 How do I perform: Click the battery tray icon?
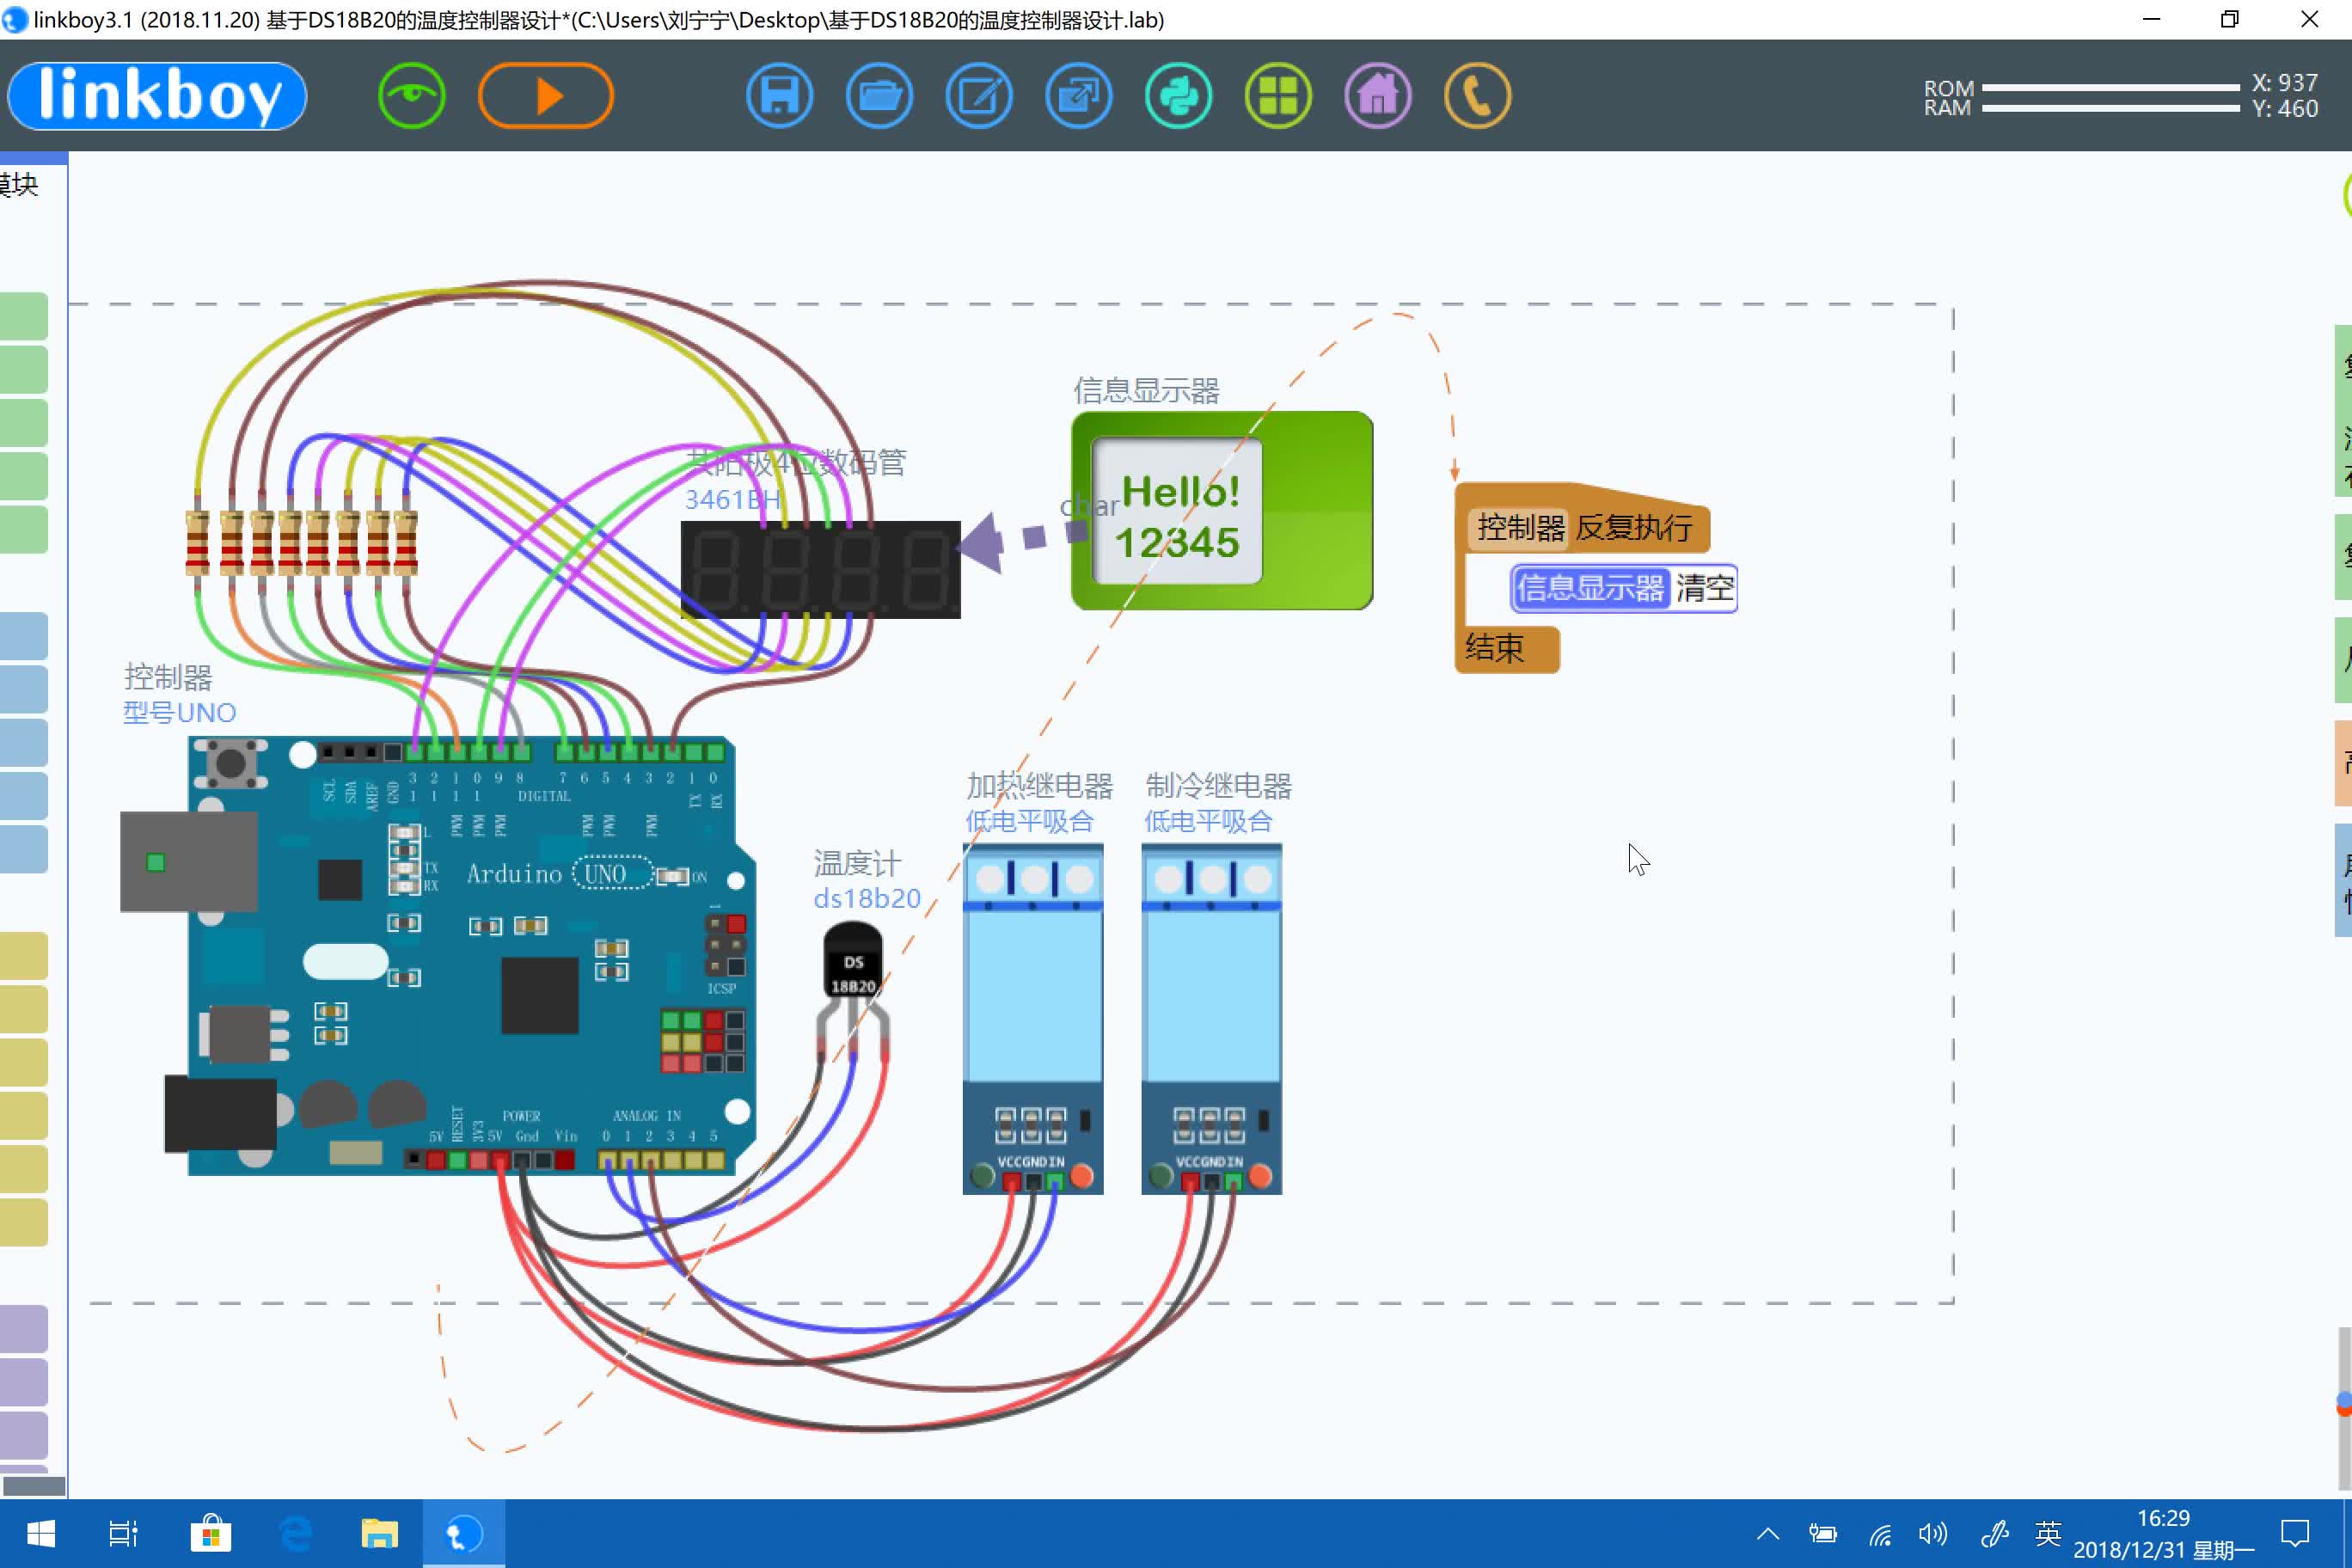[1823, 1533]
